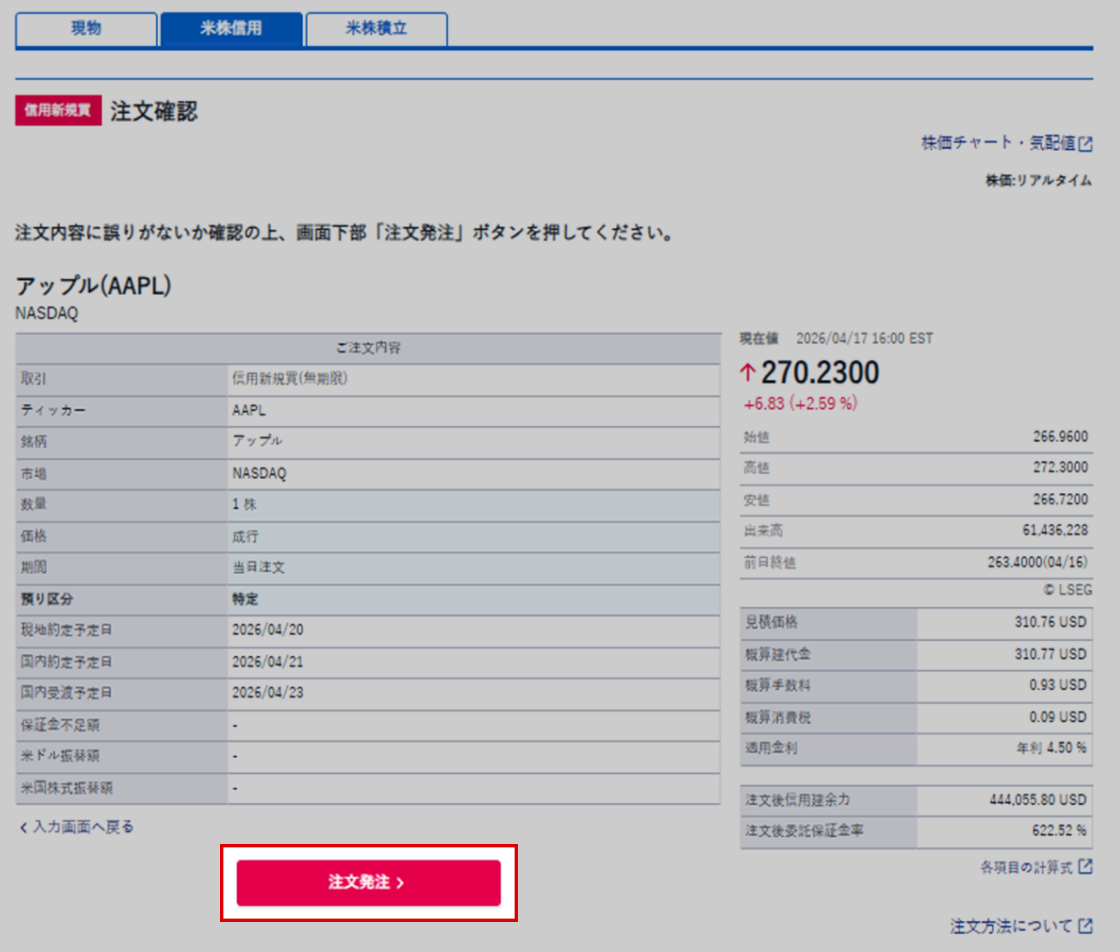This screenshot has width=1120, height=952.
Task: Click the 概算建代金 value 310.77 USD
Action: pos(1050,654)
